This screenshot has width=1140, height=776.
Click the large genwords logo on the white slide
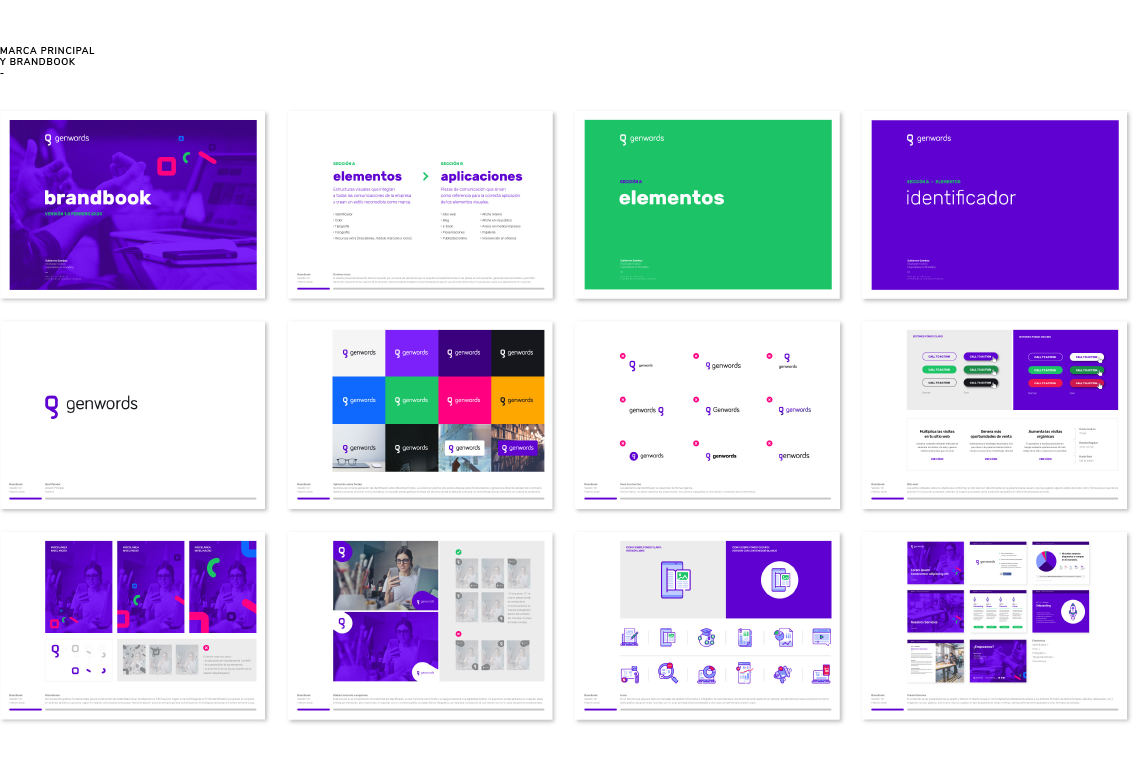(x=92, y=405)
